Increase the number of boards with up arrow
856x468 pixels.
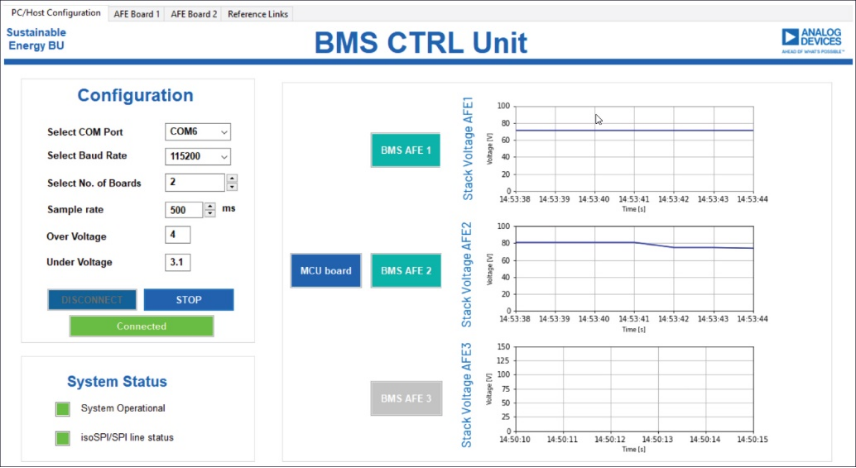(x=232, y=178)
